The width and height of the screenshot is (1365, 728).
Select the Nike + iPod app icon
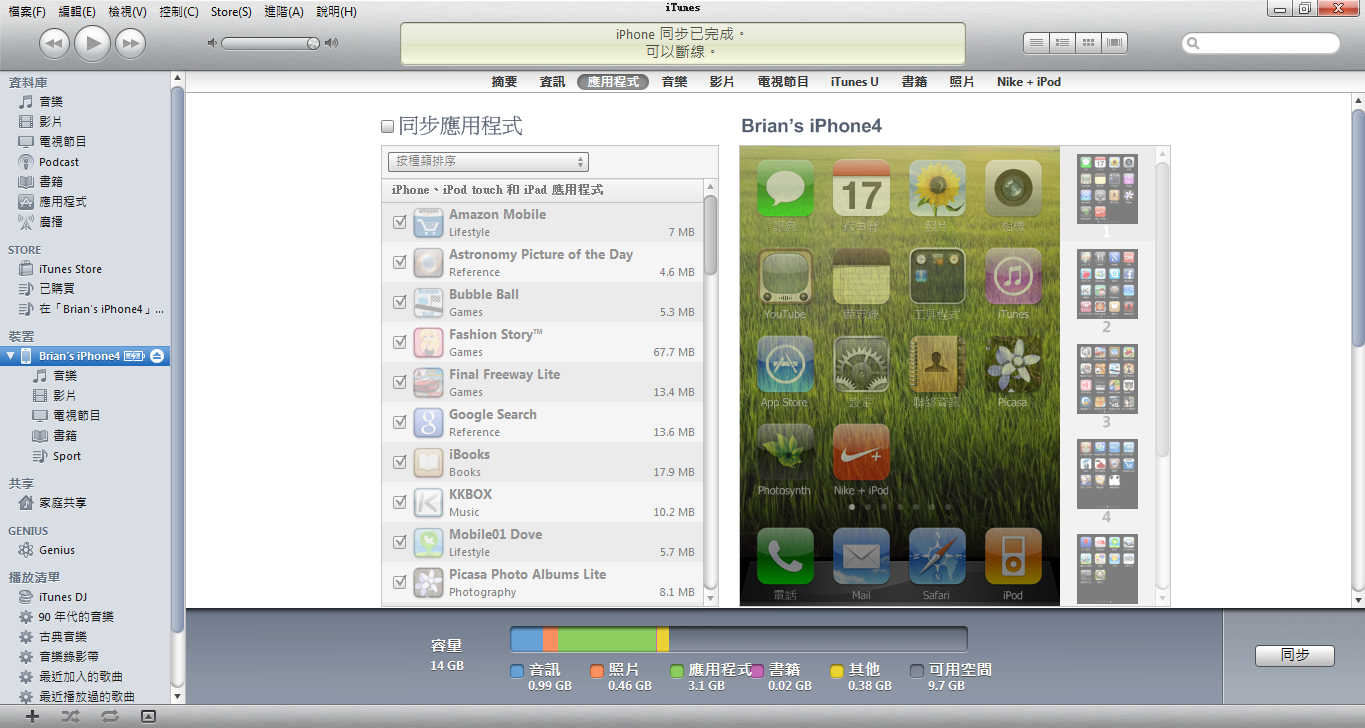pyautogui.click(x=861, y=452)
